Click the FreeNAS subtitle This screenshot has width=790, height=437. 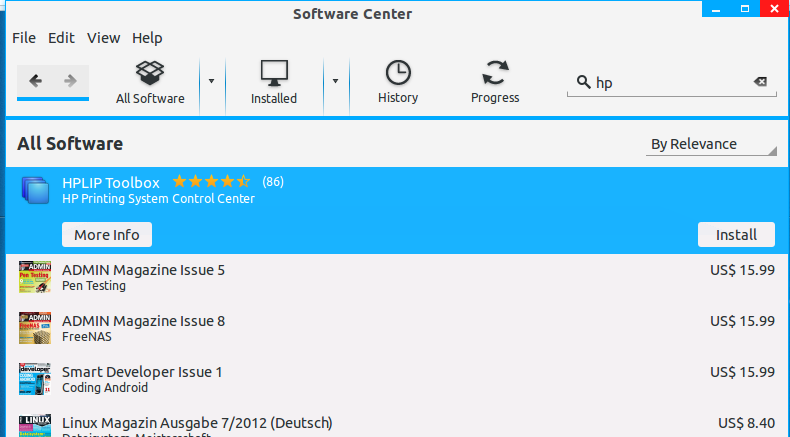point(87,337)
